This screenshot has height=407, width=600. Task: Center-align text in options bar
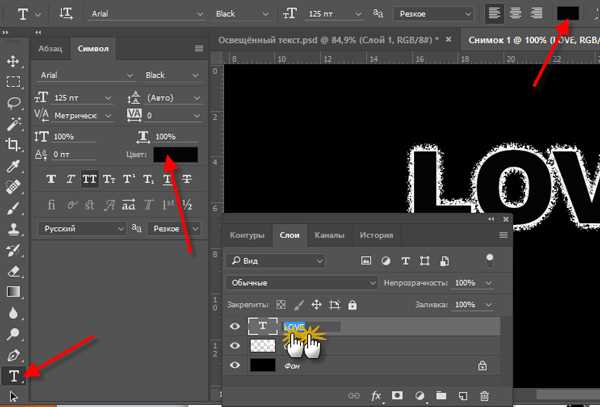click(x=515, y=14)
